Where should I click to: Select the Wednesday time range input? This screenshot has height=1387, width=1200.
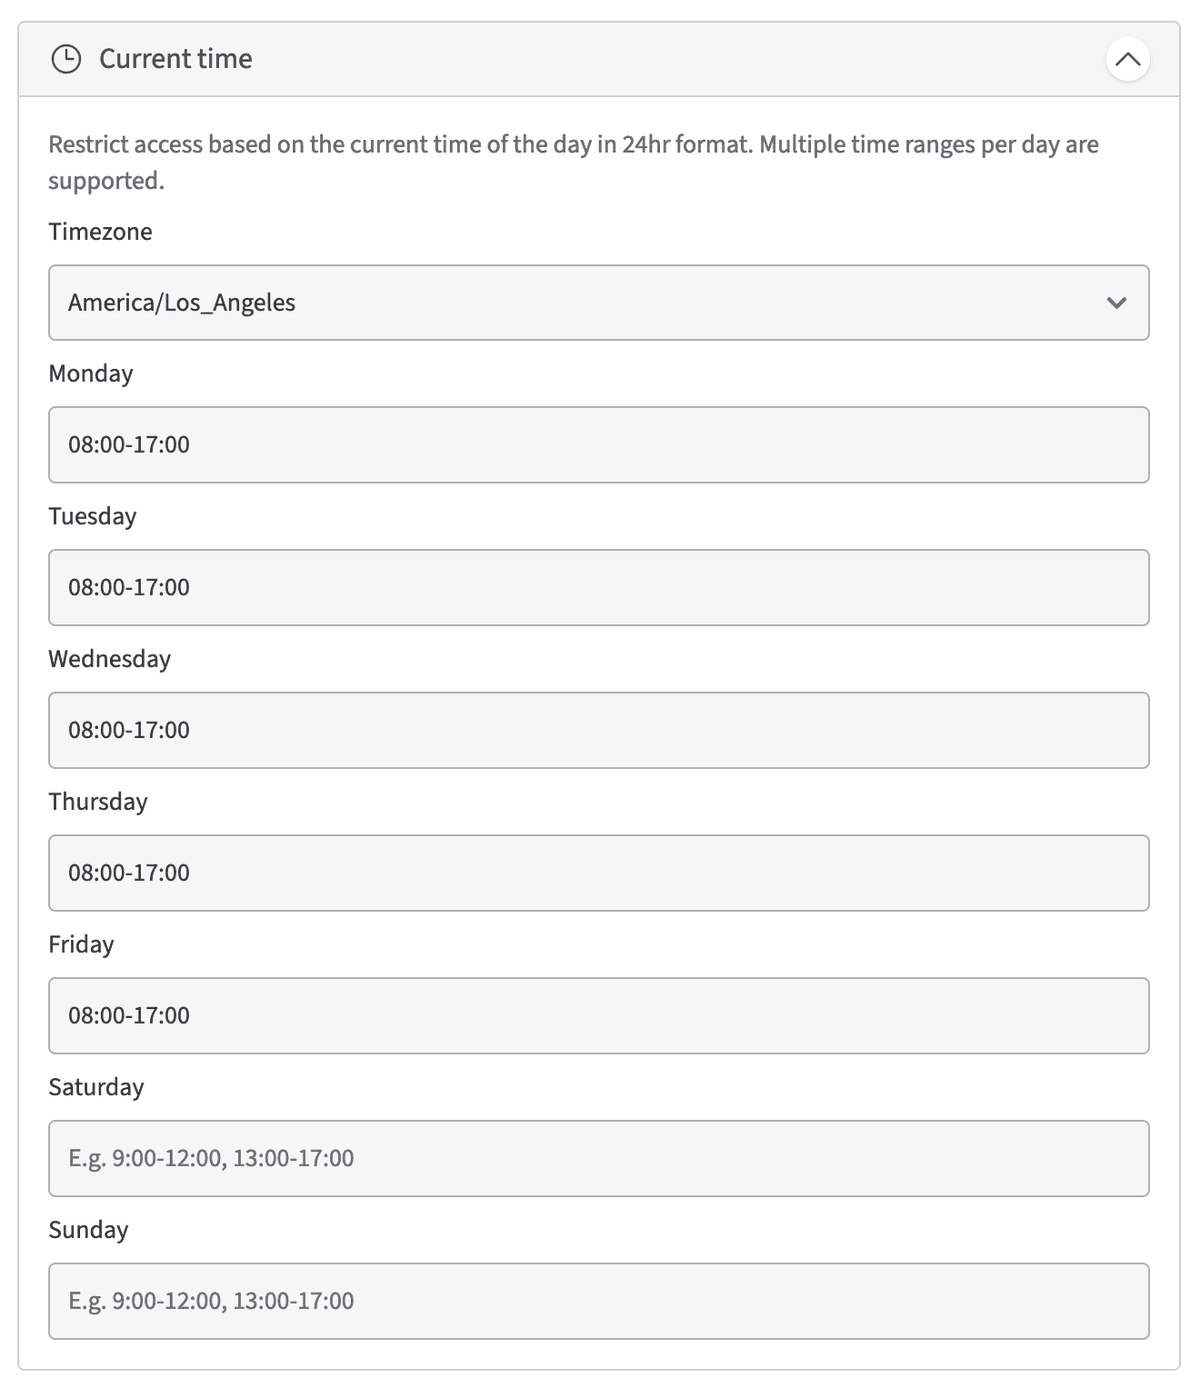pos(598,730)
